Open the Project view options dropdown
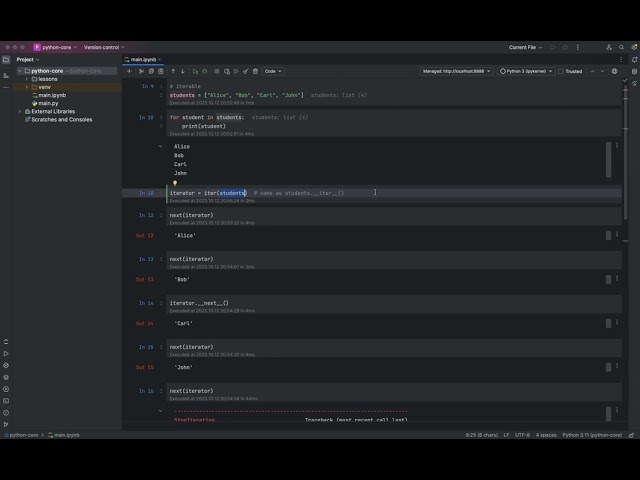The width and height of the screenshot is (640, 480). pos(28,60)
